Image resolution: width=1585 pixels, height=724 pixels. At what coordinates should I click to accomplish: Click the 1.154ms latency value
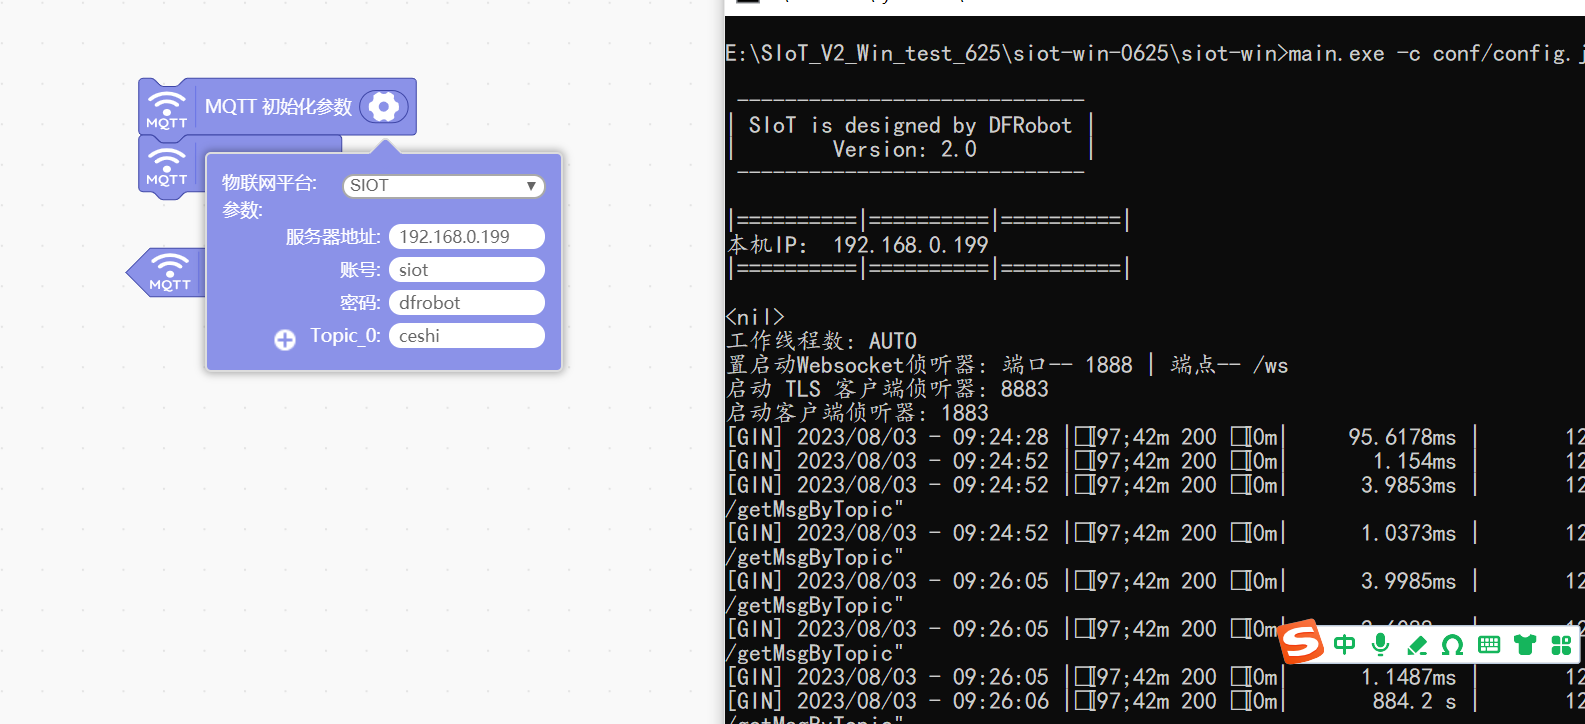(1414, 461)
